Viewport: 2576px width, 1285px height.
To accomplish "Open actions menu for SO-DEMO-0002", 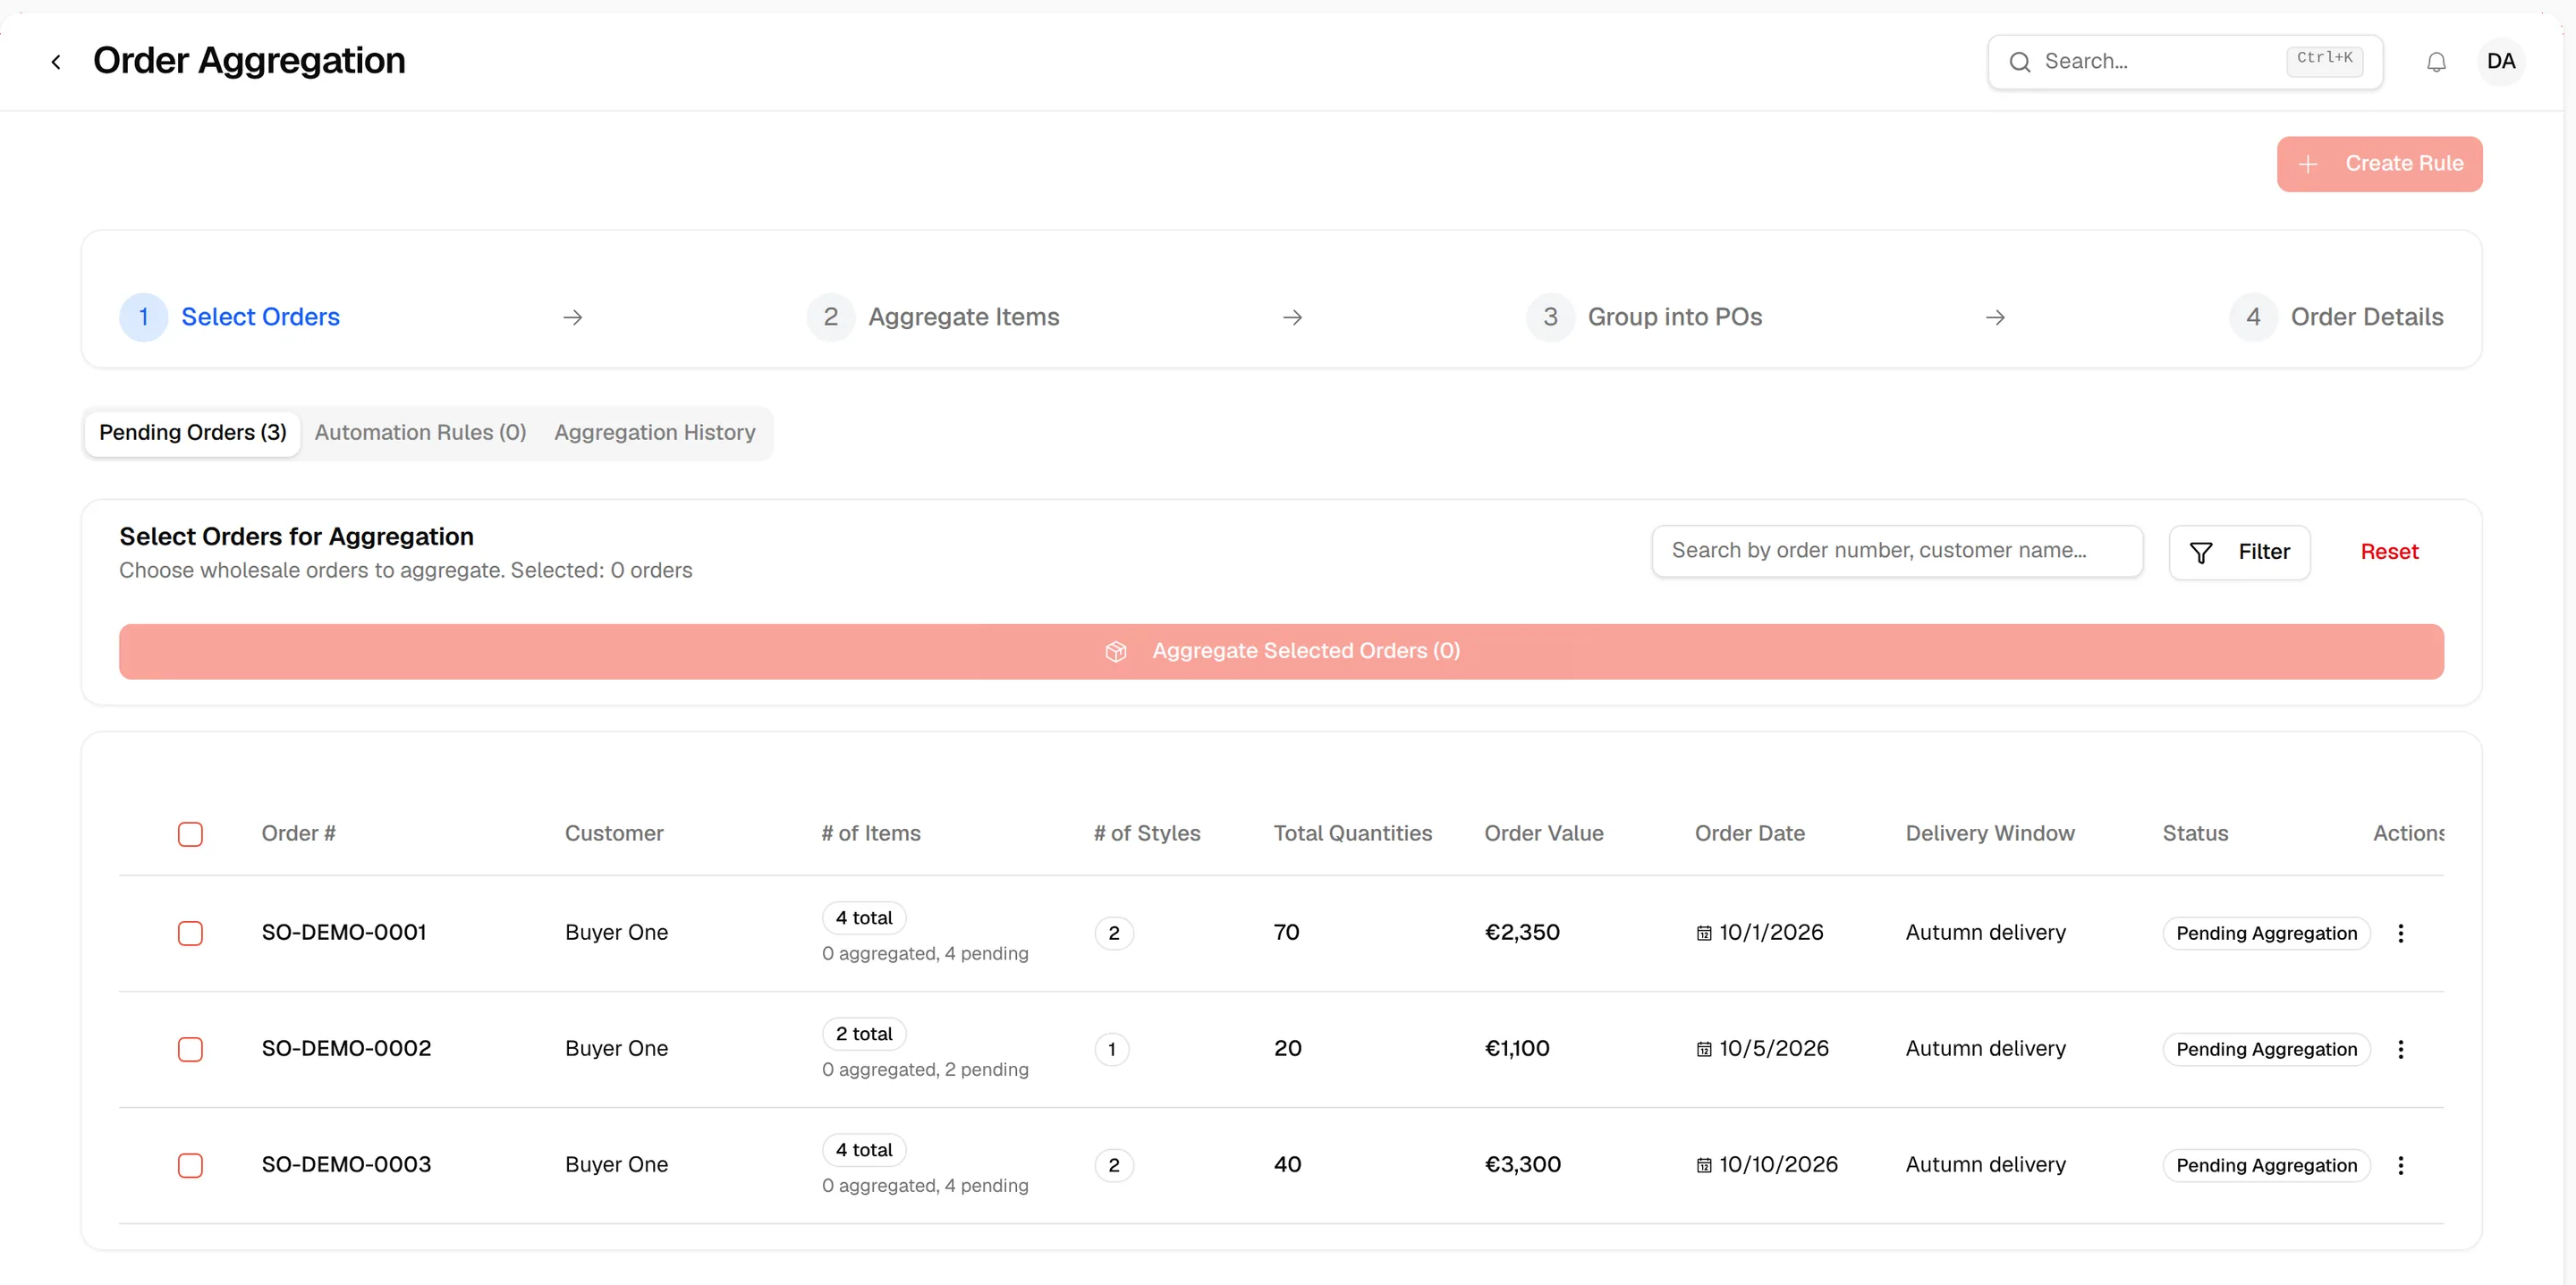I will [2400, 1049].
